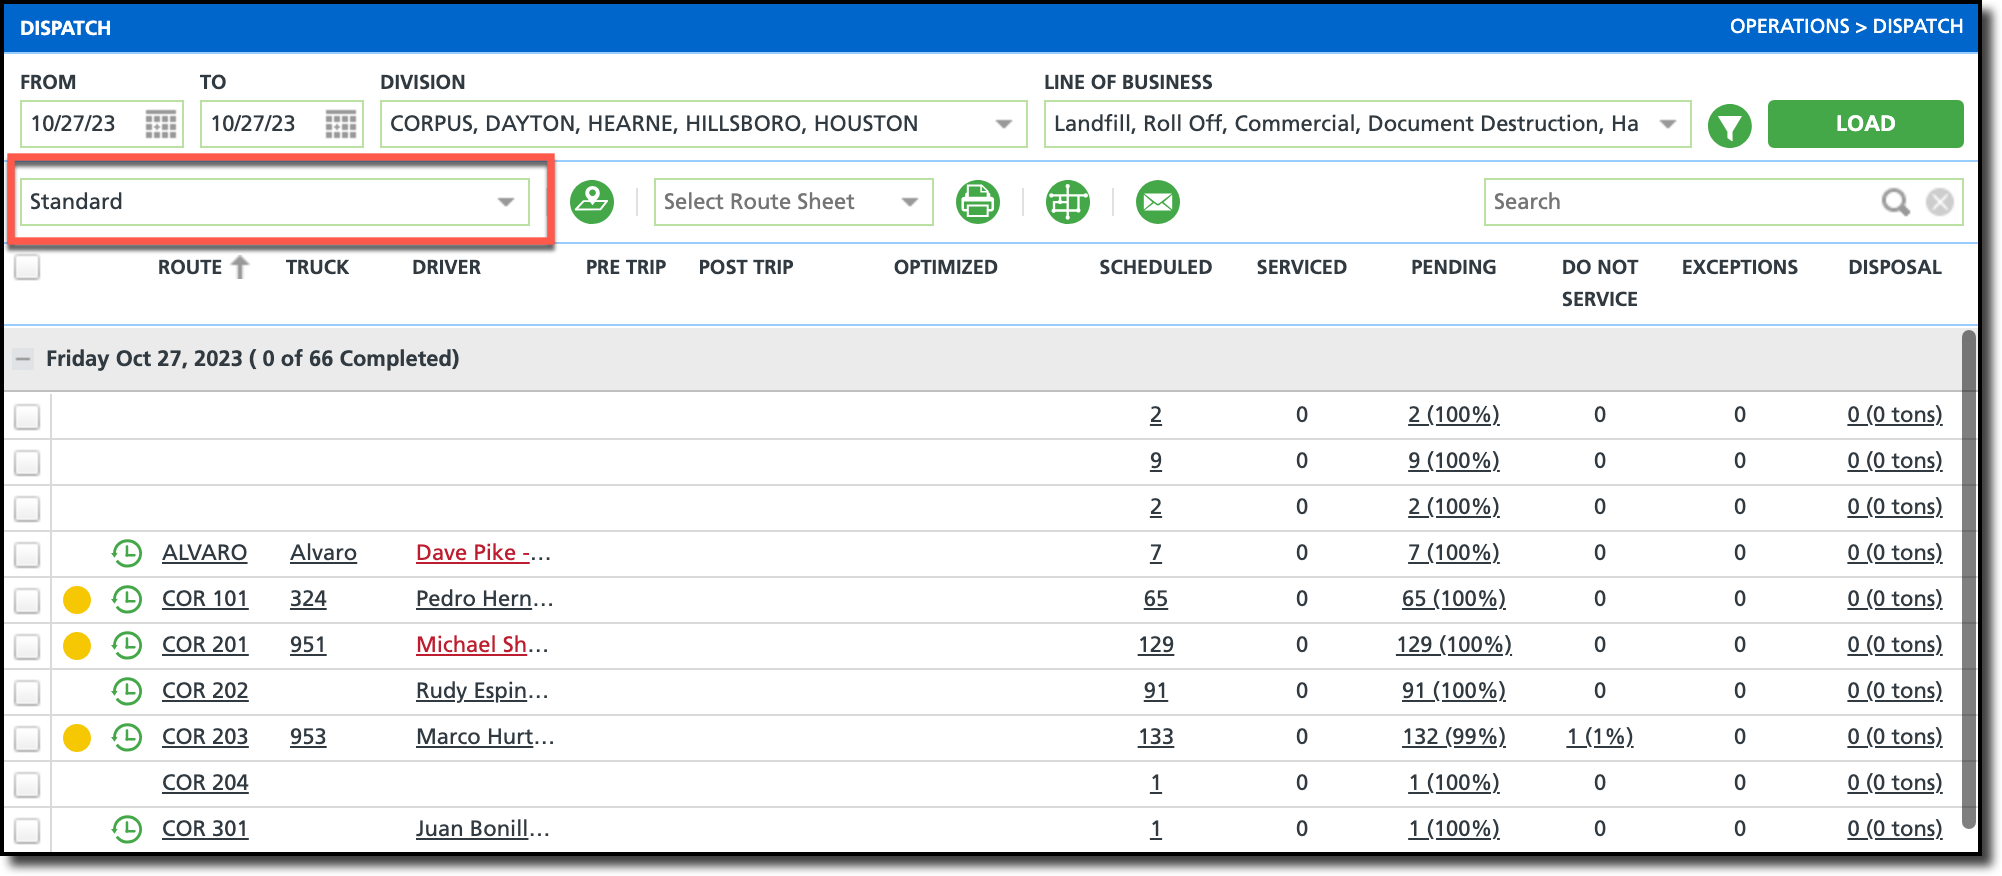Open the FROM date calendar picker
Image resolution: width=2002 pixels, height=876 pixels.
coord(161,124)
